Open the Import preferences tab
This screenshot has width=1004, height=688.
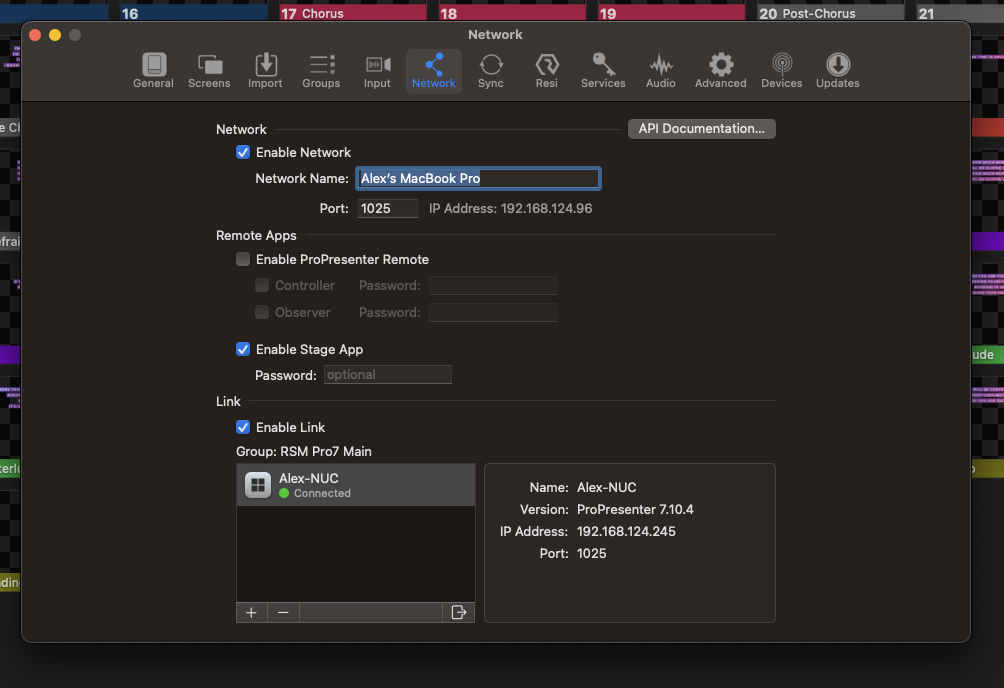265,71
